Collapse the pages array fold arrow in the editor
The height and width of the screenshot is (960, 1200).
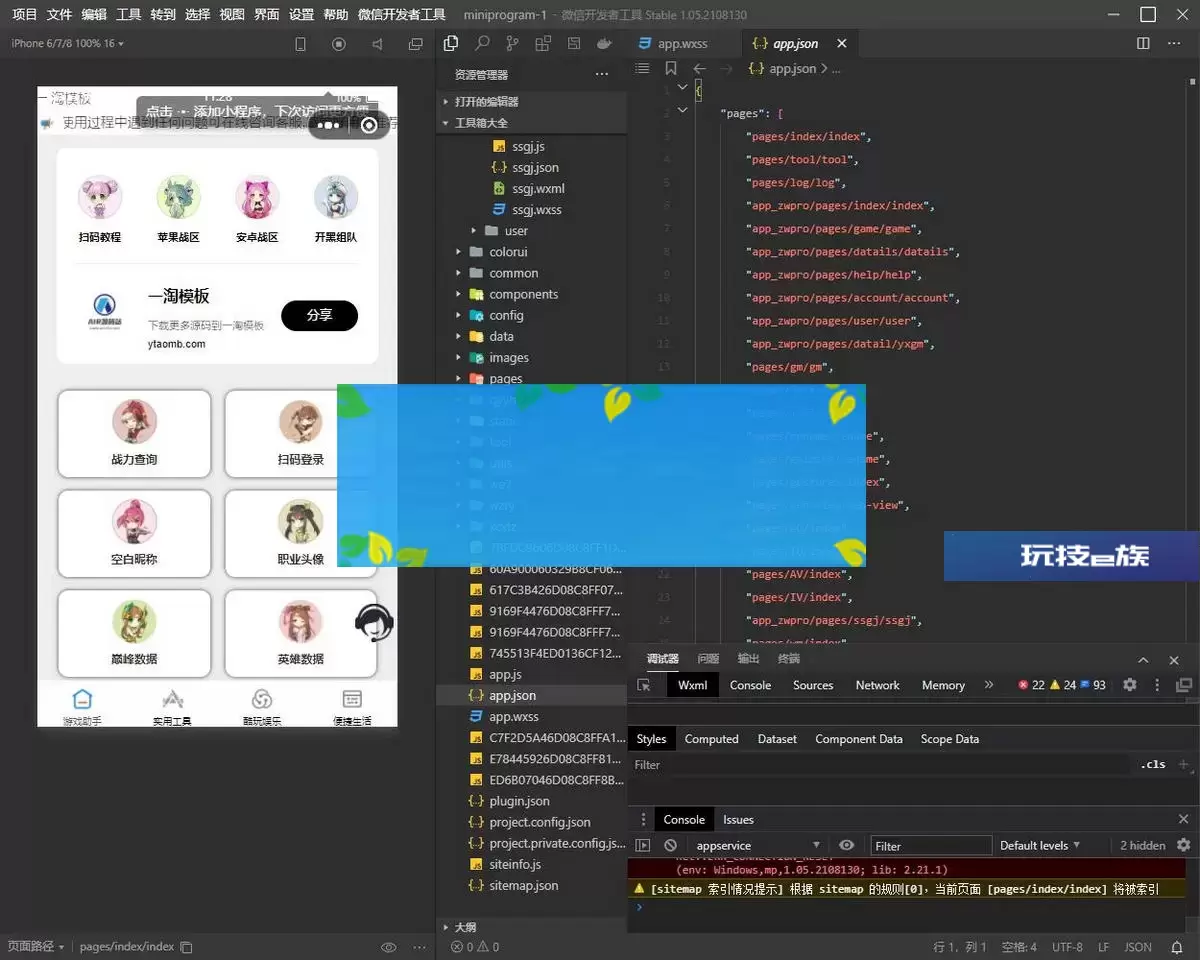pyautogui.click(x=683, y=110)
